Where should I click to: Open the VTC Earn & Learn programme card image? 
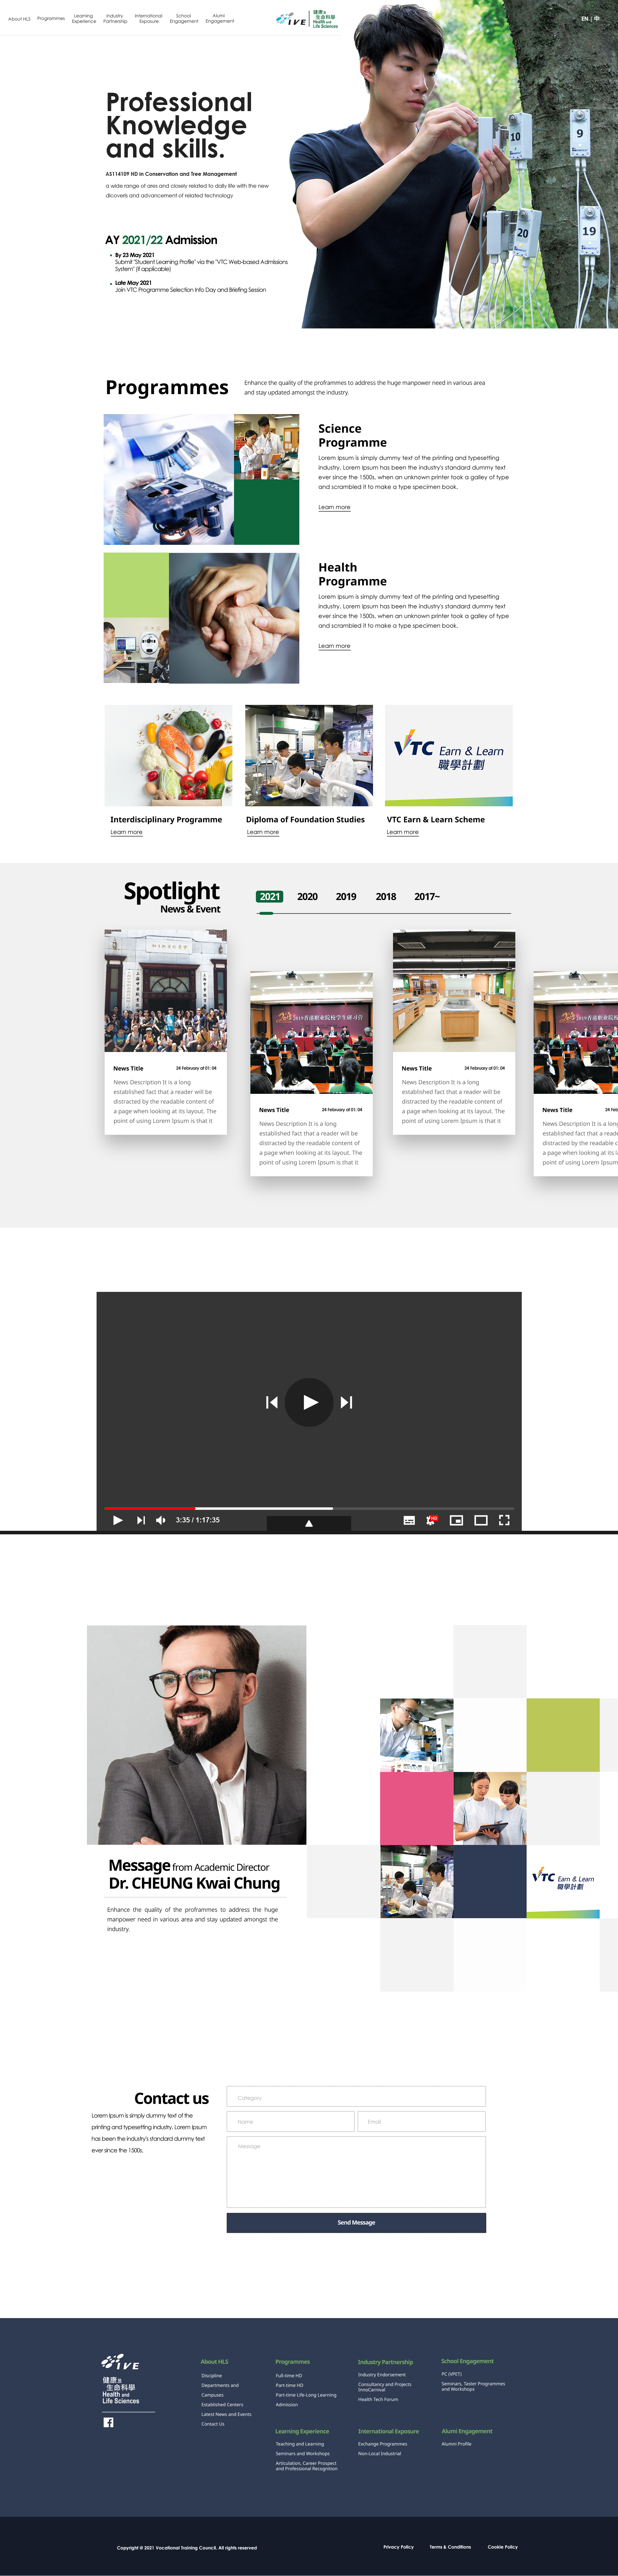click(449, 755)
